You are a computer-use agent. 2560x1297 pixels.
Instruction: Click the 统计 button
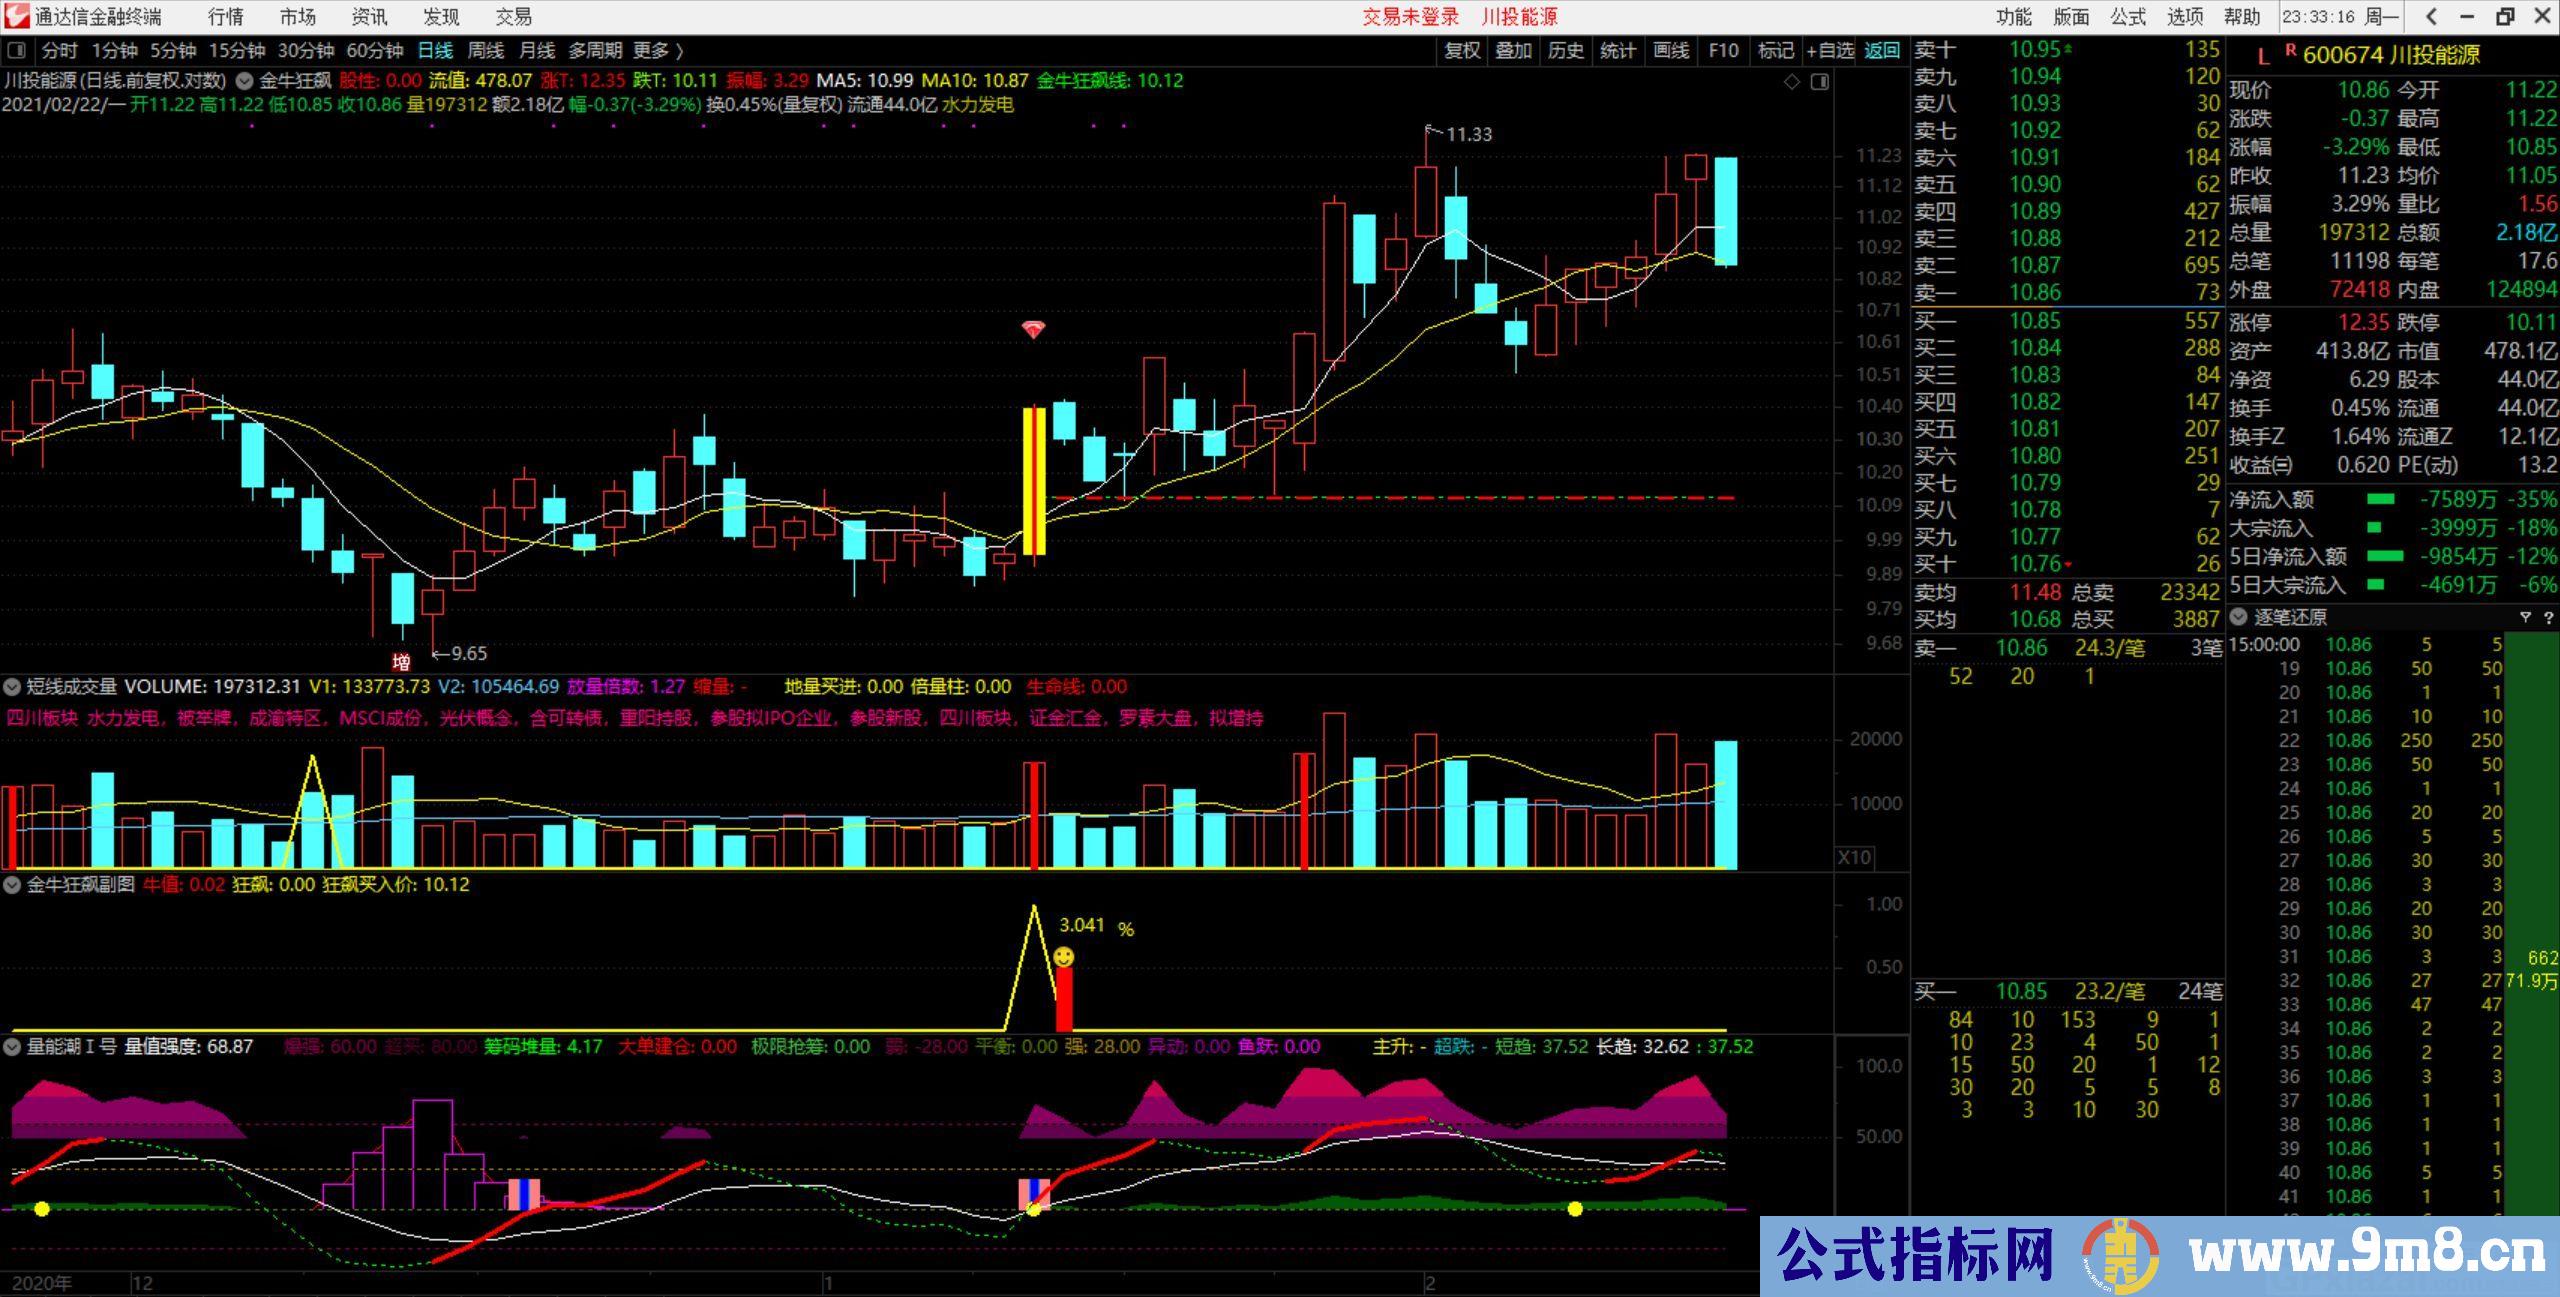[x=1617, y=51]
